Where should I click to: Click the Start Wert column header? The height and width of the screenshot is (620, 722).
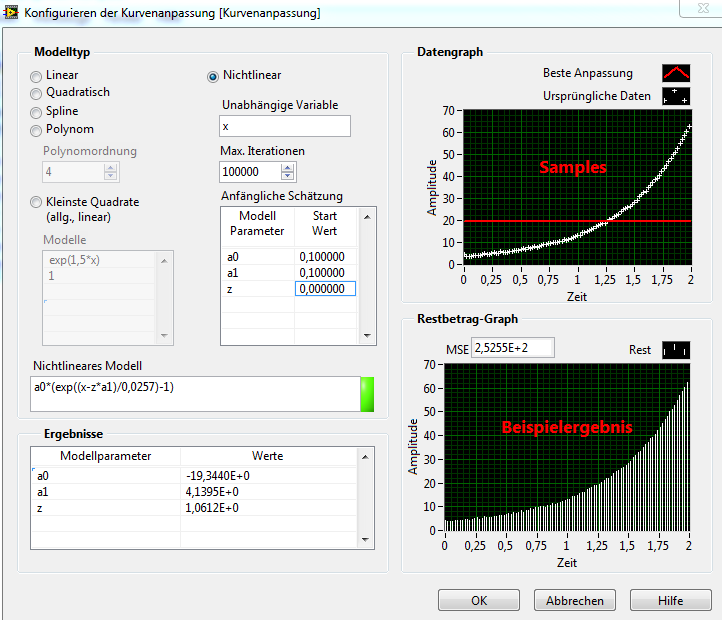[x=325, y=223]
